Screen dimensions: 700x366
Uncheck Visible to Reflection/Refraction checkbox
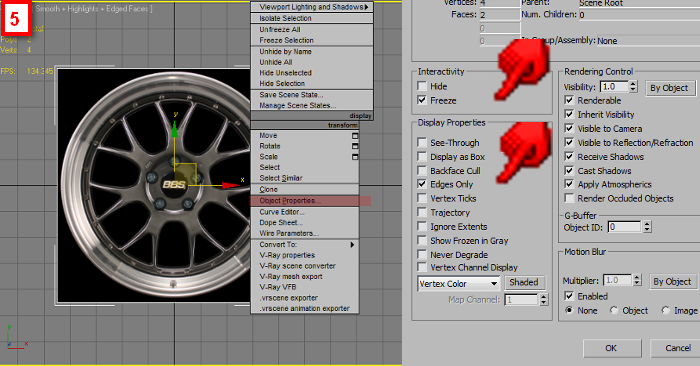coord(569,142)
